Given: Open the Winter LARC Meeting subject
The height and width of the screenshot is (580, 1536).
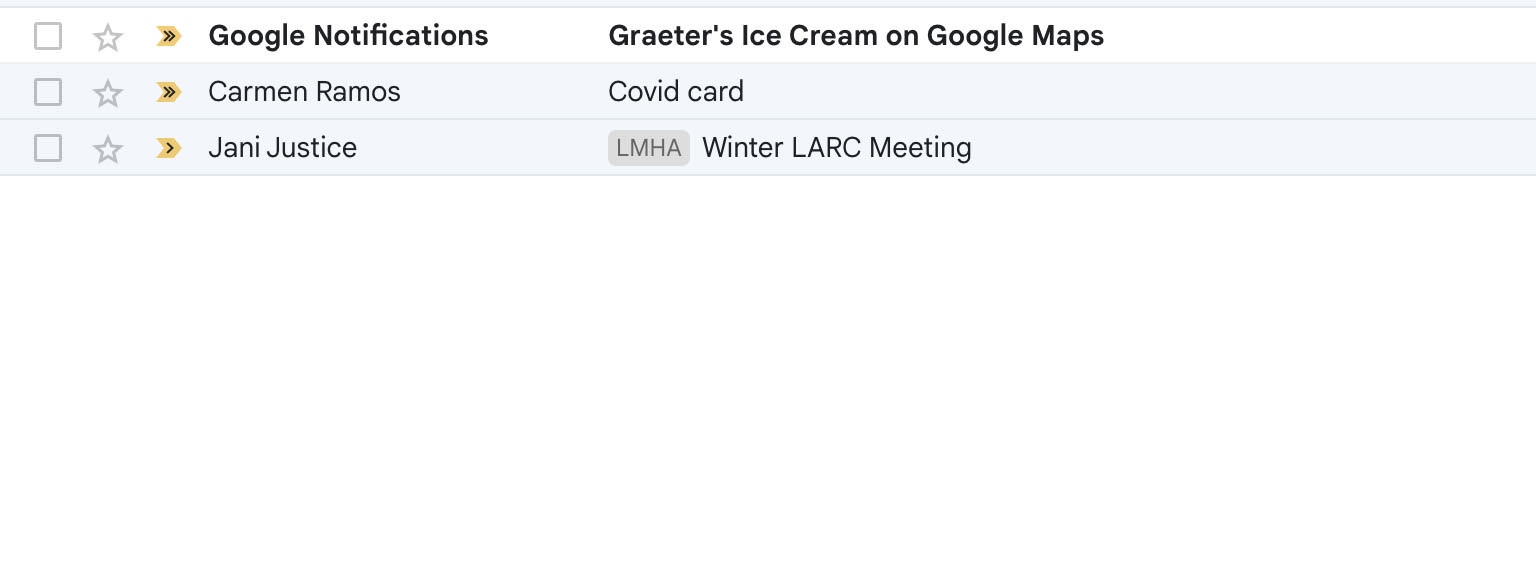Looking at the screenshot, I should click(837, 148).
